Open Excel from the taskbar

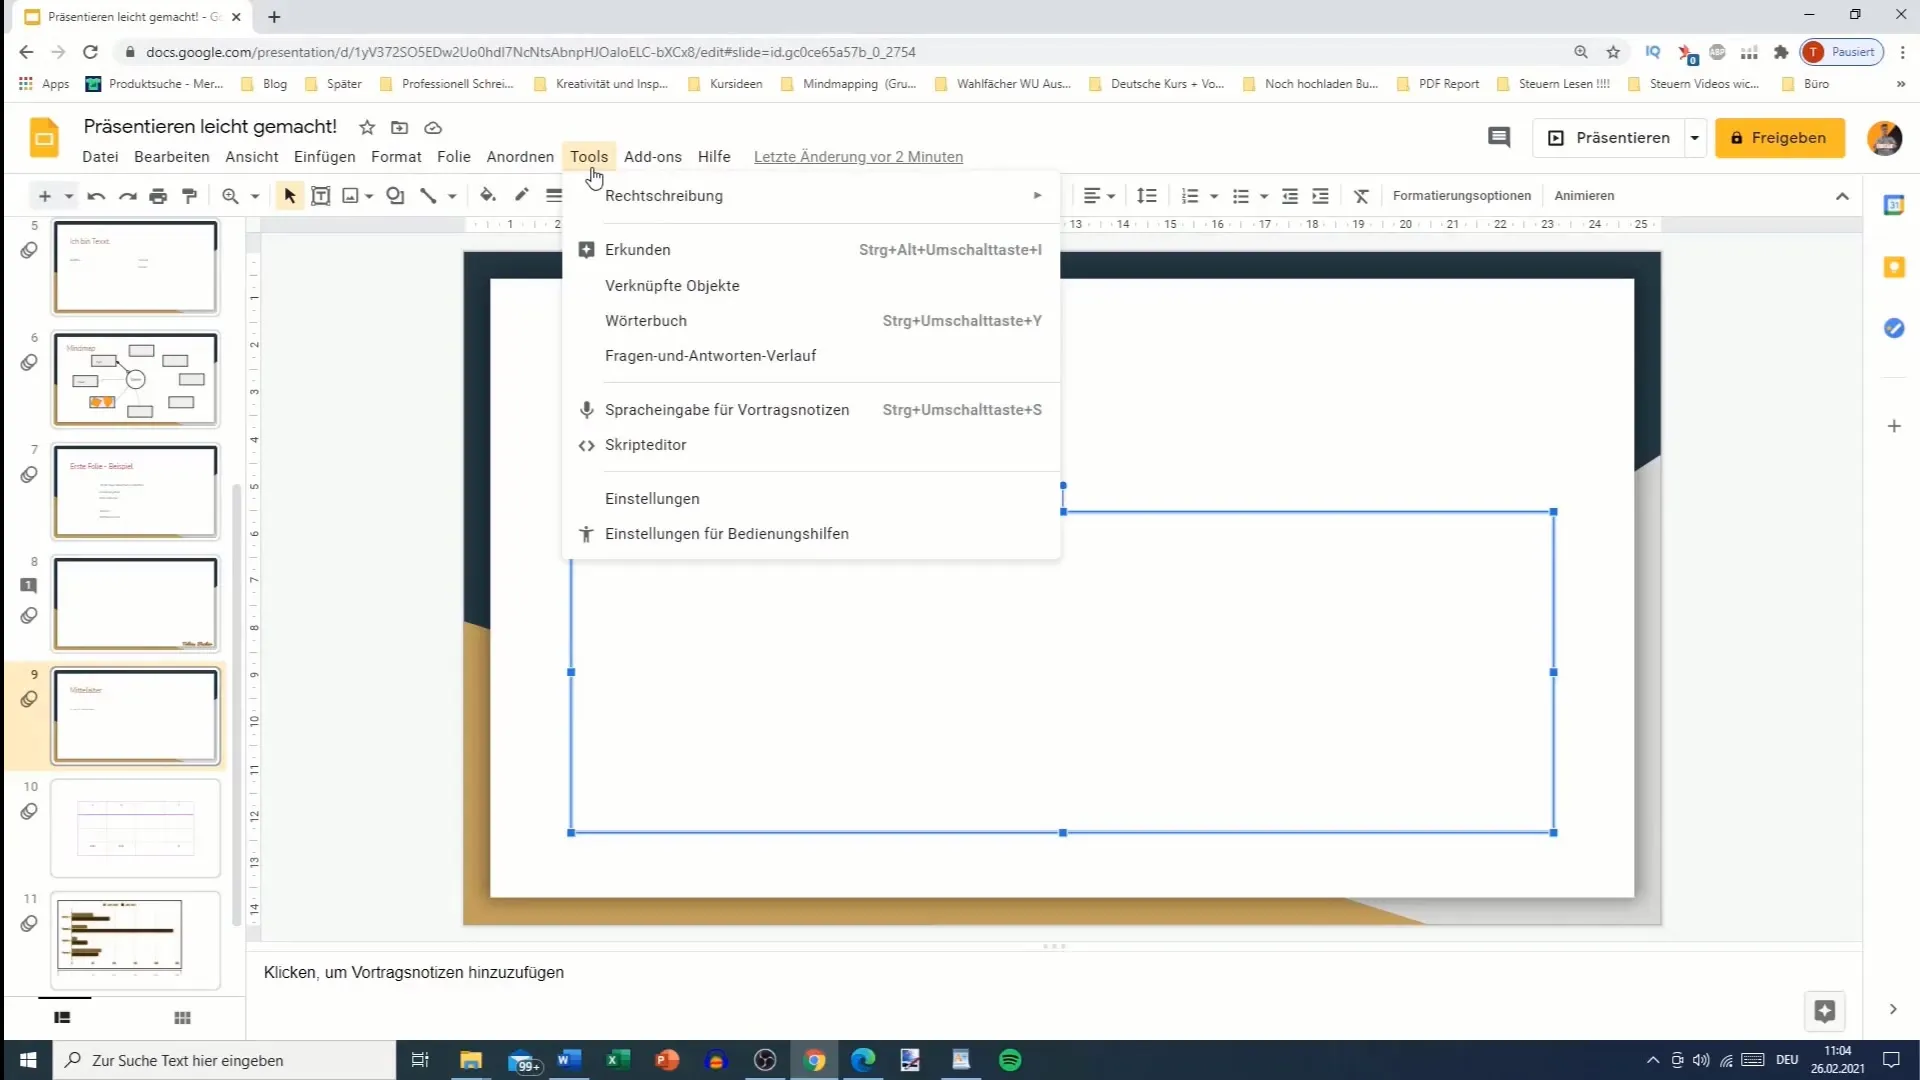[617, 1060]
